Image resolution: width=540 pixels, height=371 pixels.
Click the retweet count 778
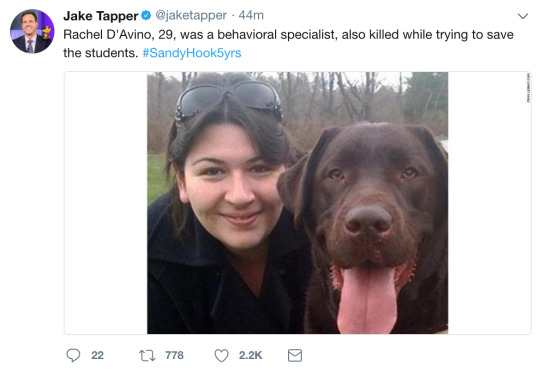[x=174, y=355]
